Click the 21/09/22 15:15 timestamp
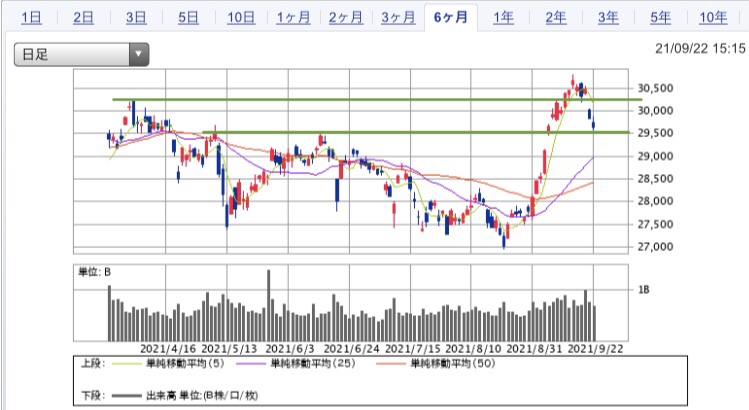The height and width of the screenshot is (410, 749). tap(700, 48)
